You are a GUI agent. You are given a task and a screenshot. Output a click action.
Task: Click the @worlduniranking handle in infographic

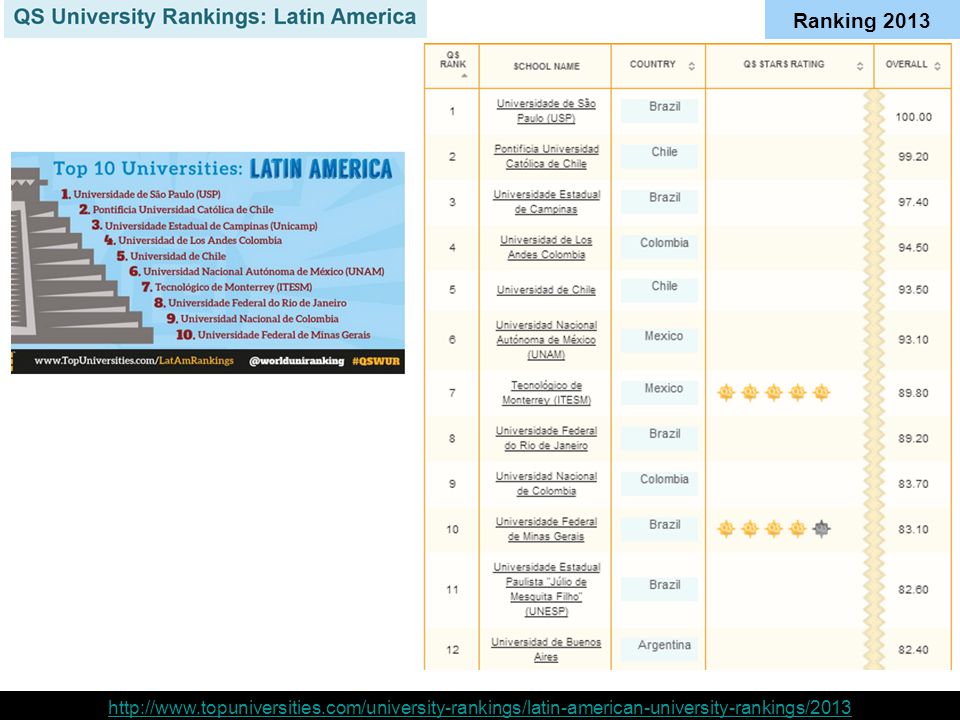[x=296, y=361]
